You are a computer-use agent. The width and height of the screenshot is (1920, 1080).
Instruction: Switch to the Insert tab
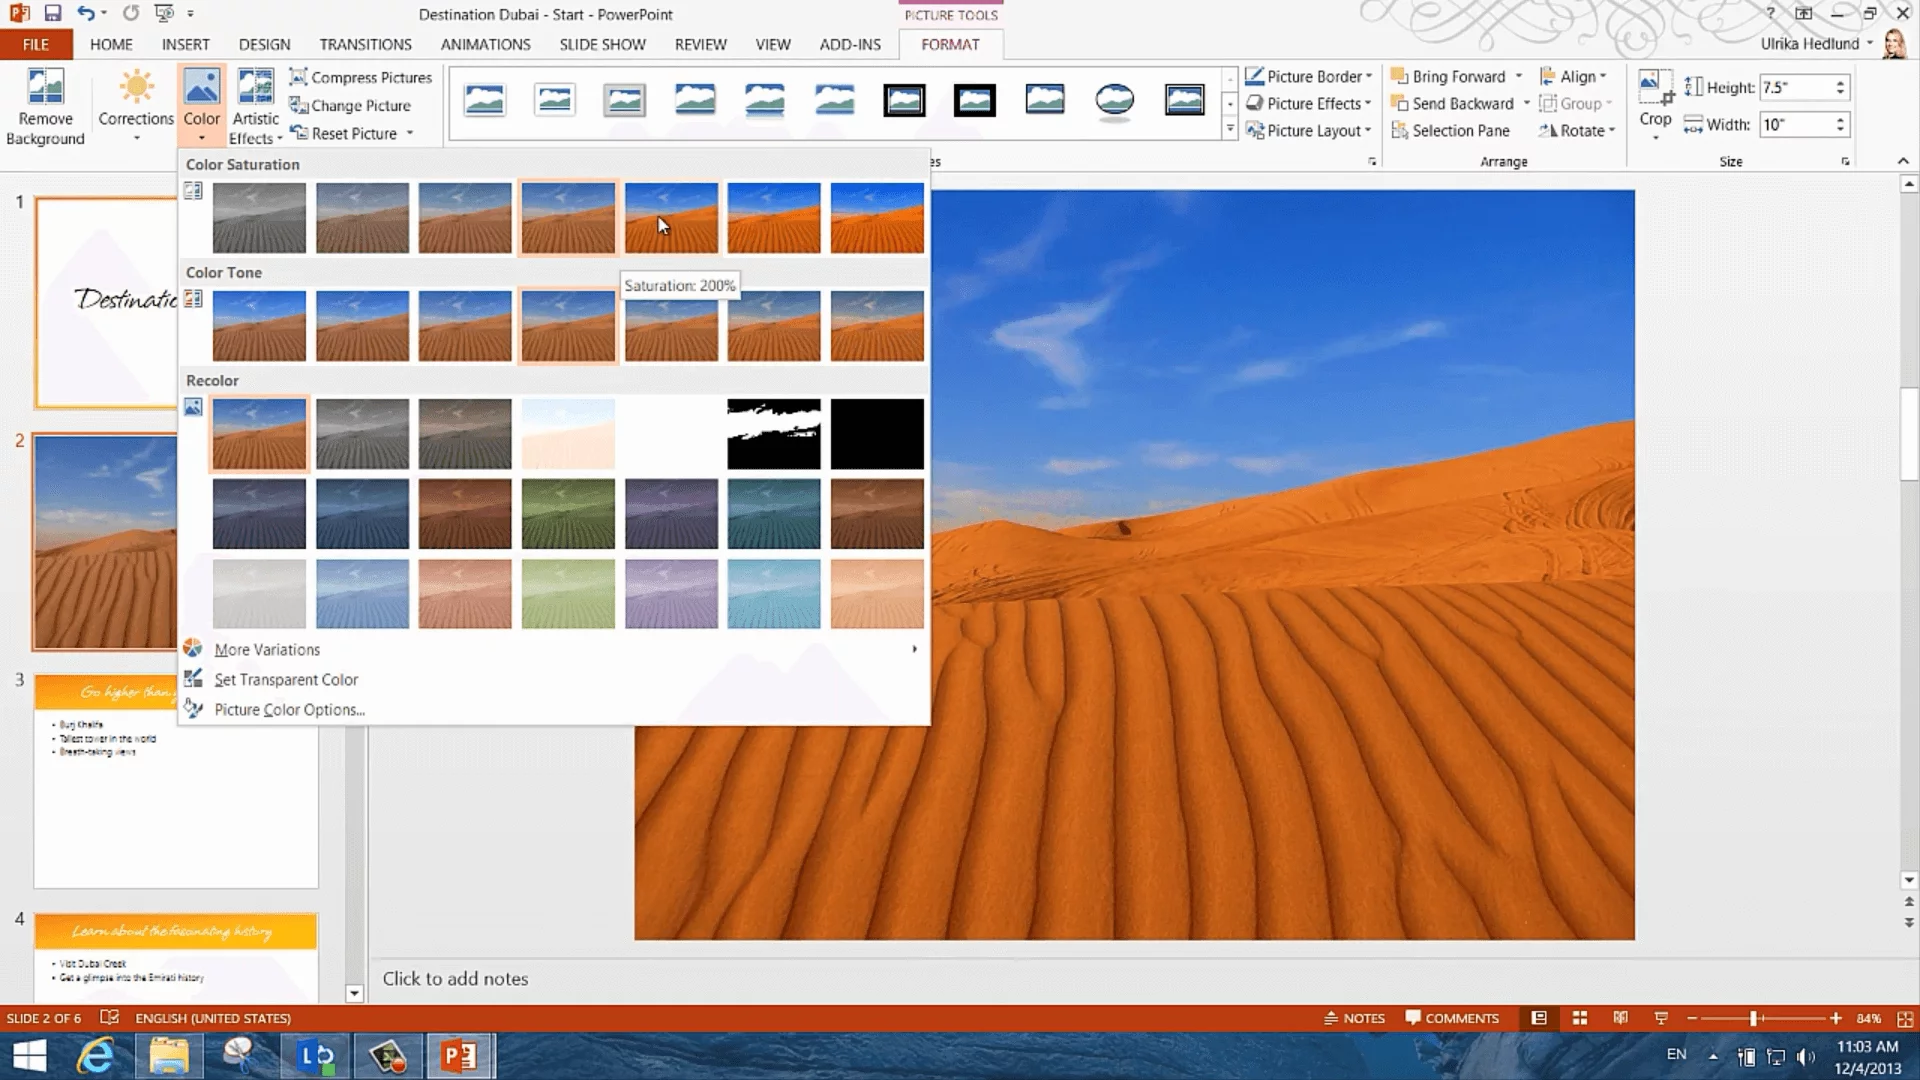(185, 45)
